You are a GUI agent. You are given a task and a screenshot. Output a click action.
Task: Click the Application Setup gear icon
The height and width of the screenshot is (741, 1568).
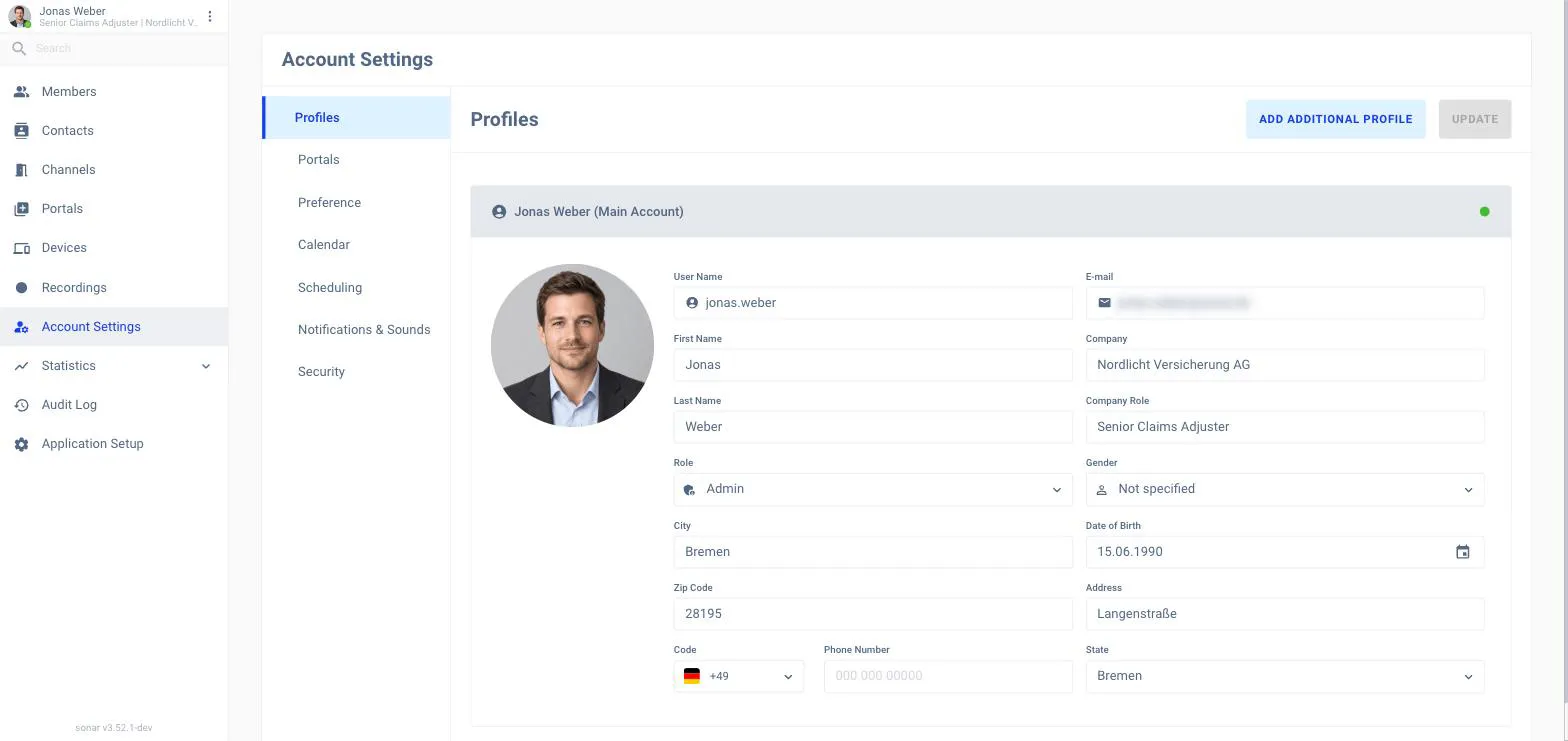21,444
